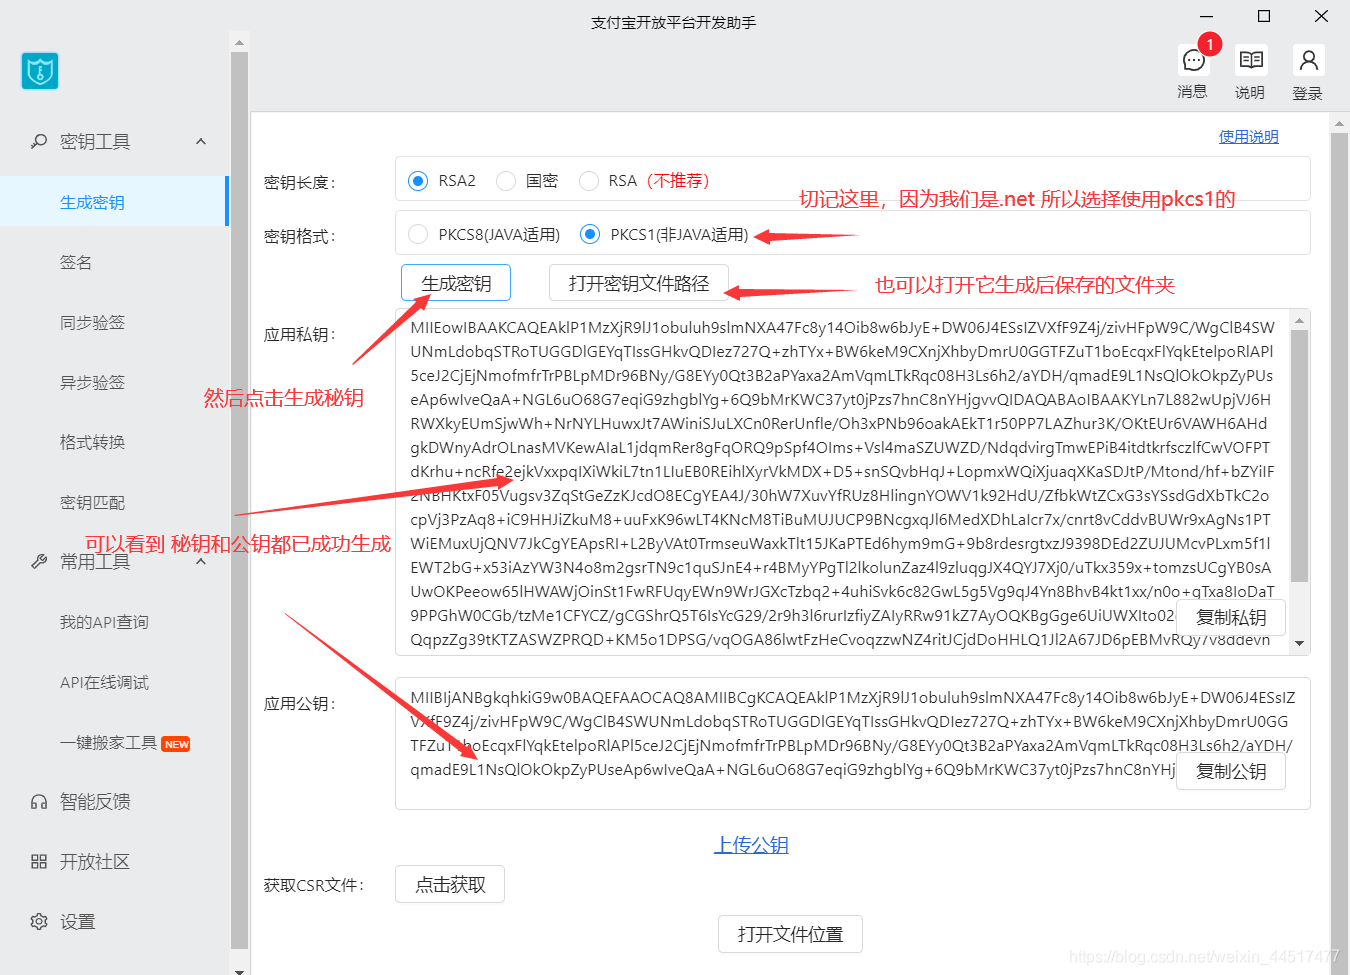Choose PKCS8(JAVA适用) key format
Image resolution: width=1350 pixels, height=975 pixels.
(x=418, y=235)
